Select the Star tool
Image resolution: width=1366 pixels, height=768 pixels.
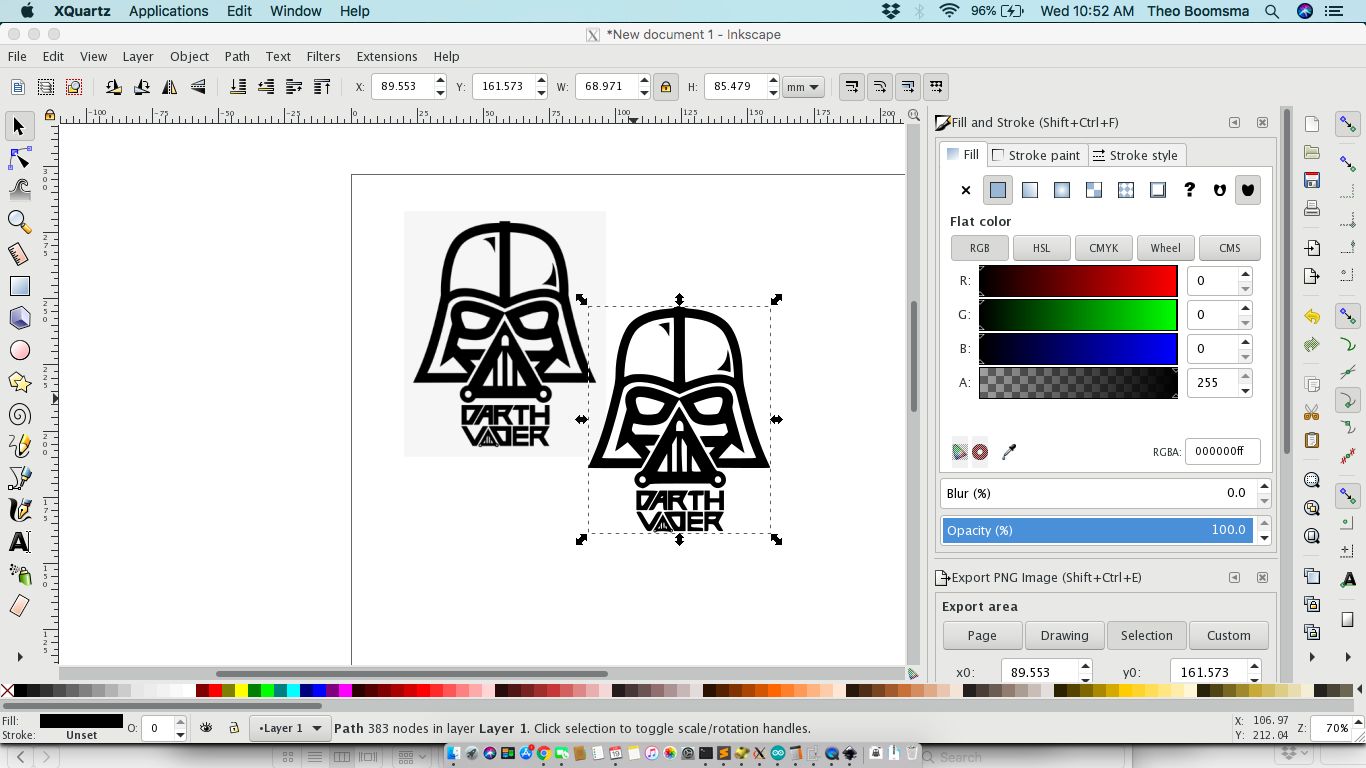pos(19,382)
